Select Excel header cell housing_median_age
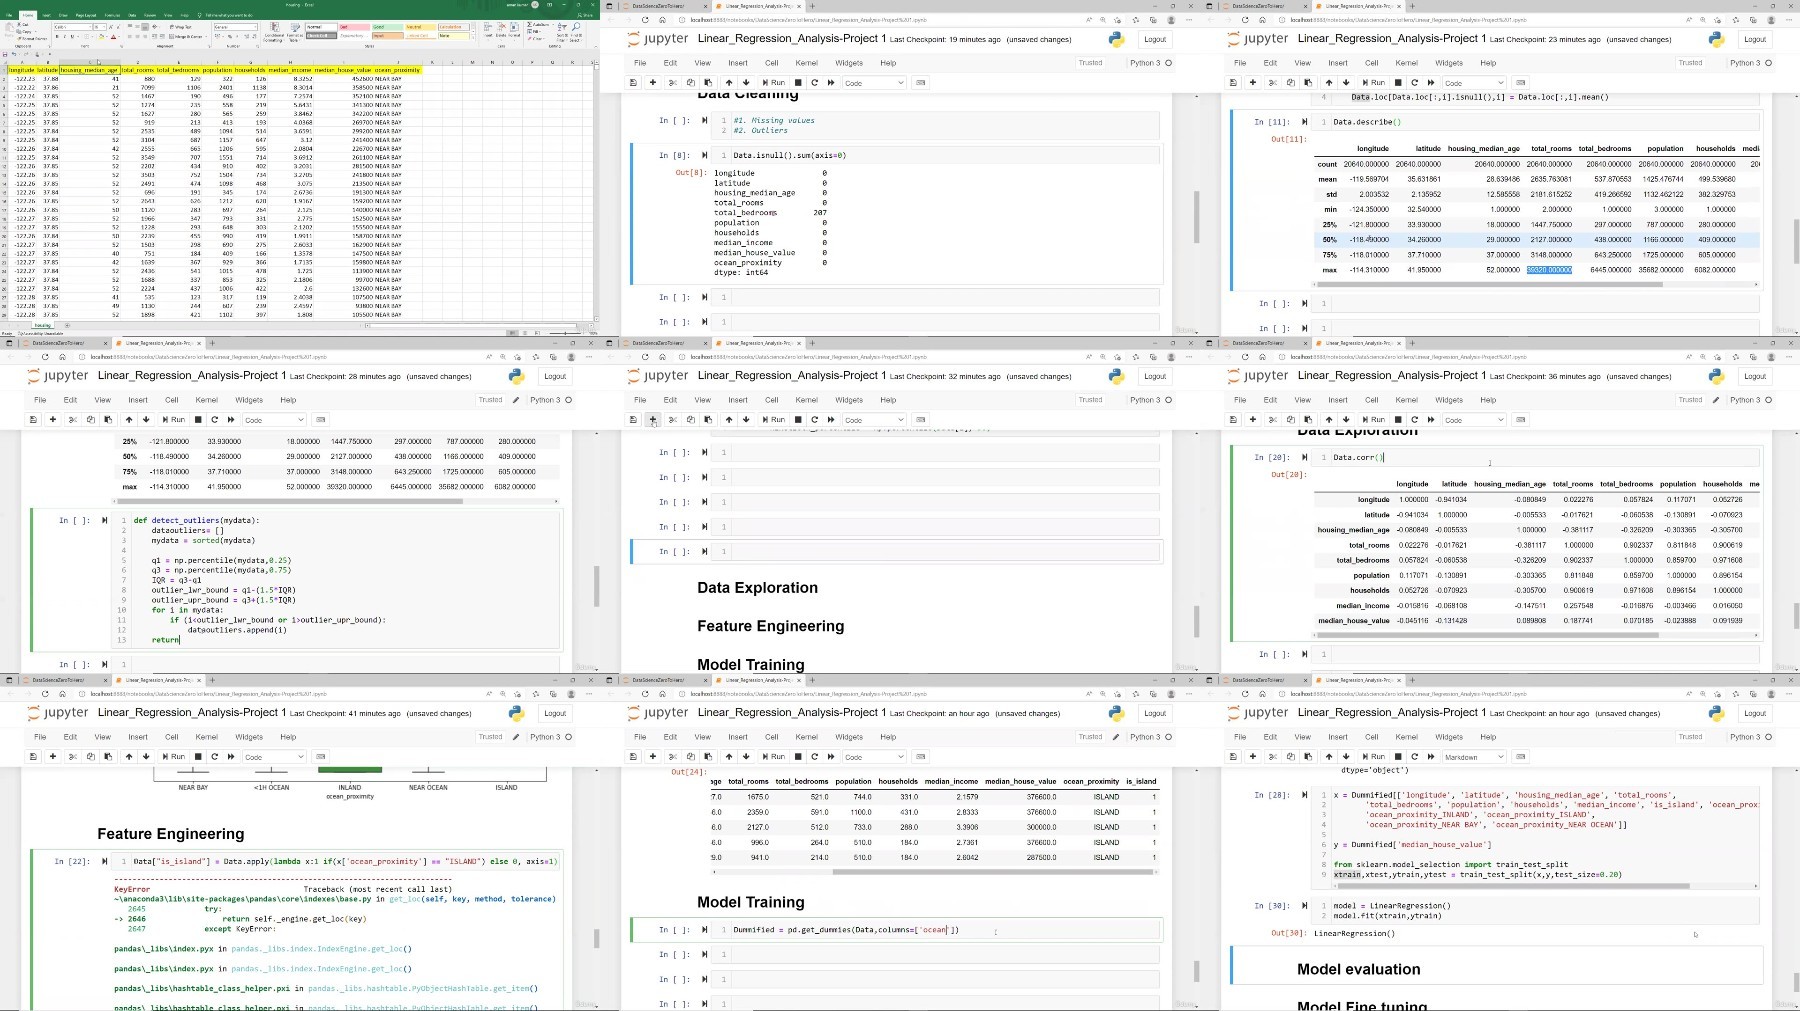The height and width of the screenshot is (1011, 1800). click(x=89, y=70)
